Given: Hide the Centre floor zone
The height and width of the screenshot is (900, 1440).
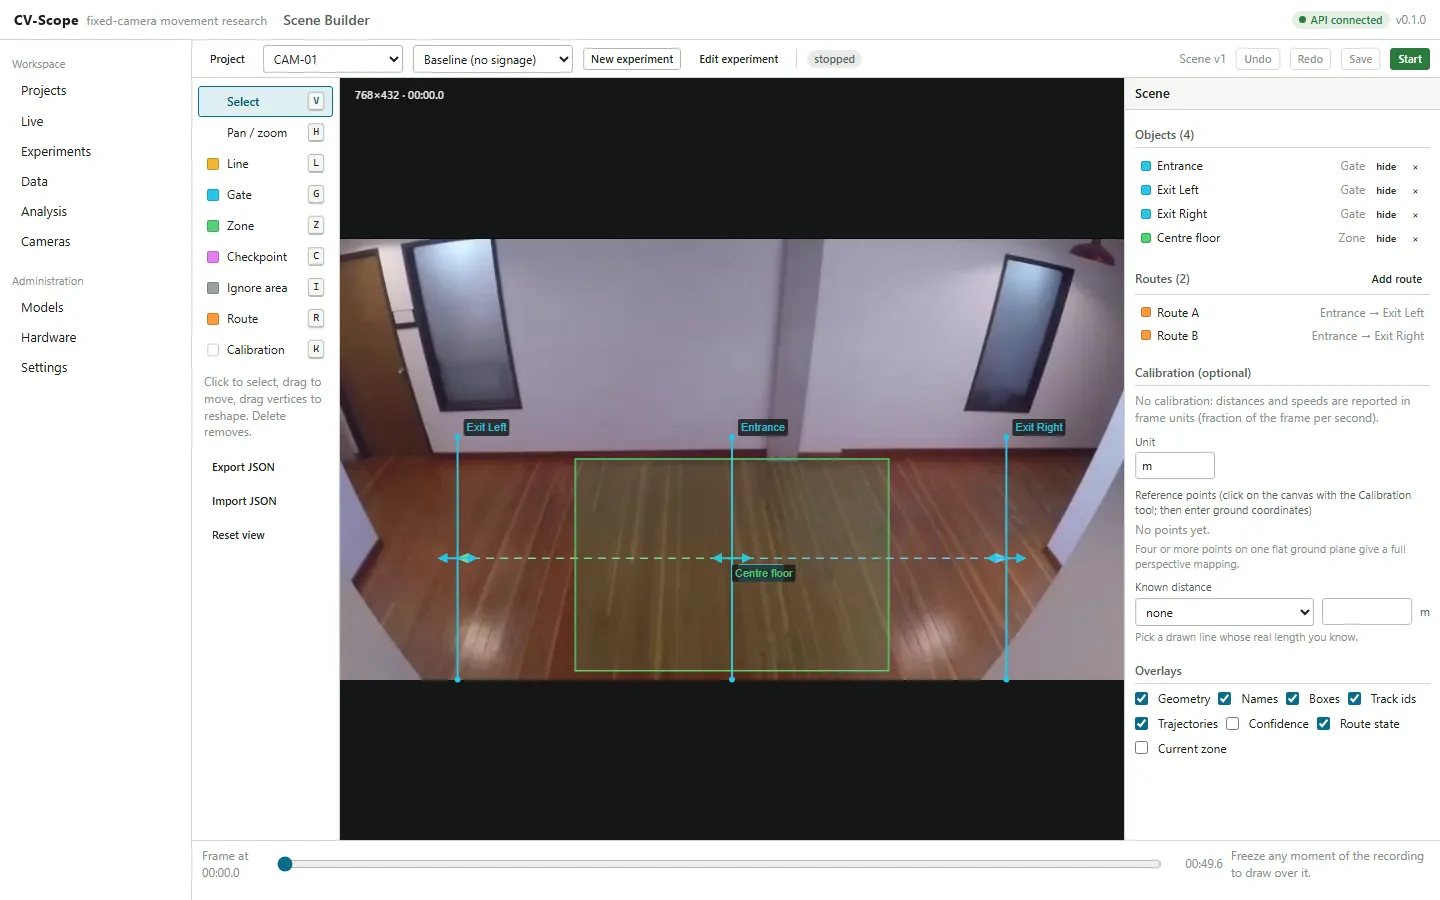Looking at the screenshot, I should 1386,239.
